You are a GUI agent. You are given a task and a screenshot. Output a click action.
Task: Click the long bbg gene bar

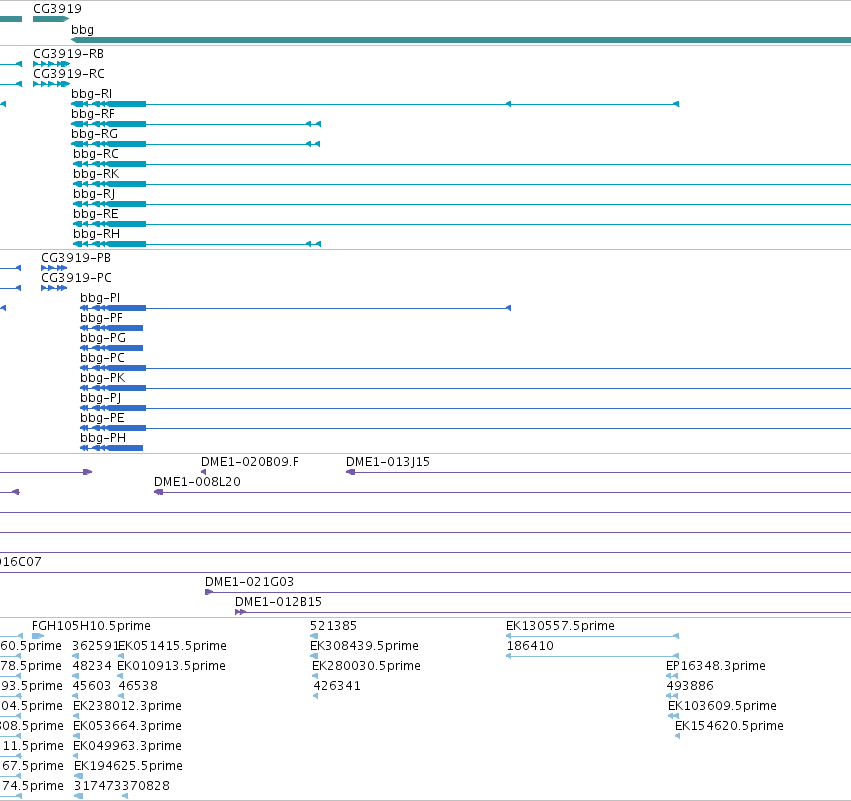pos(461,40)
